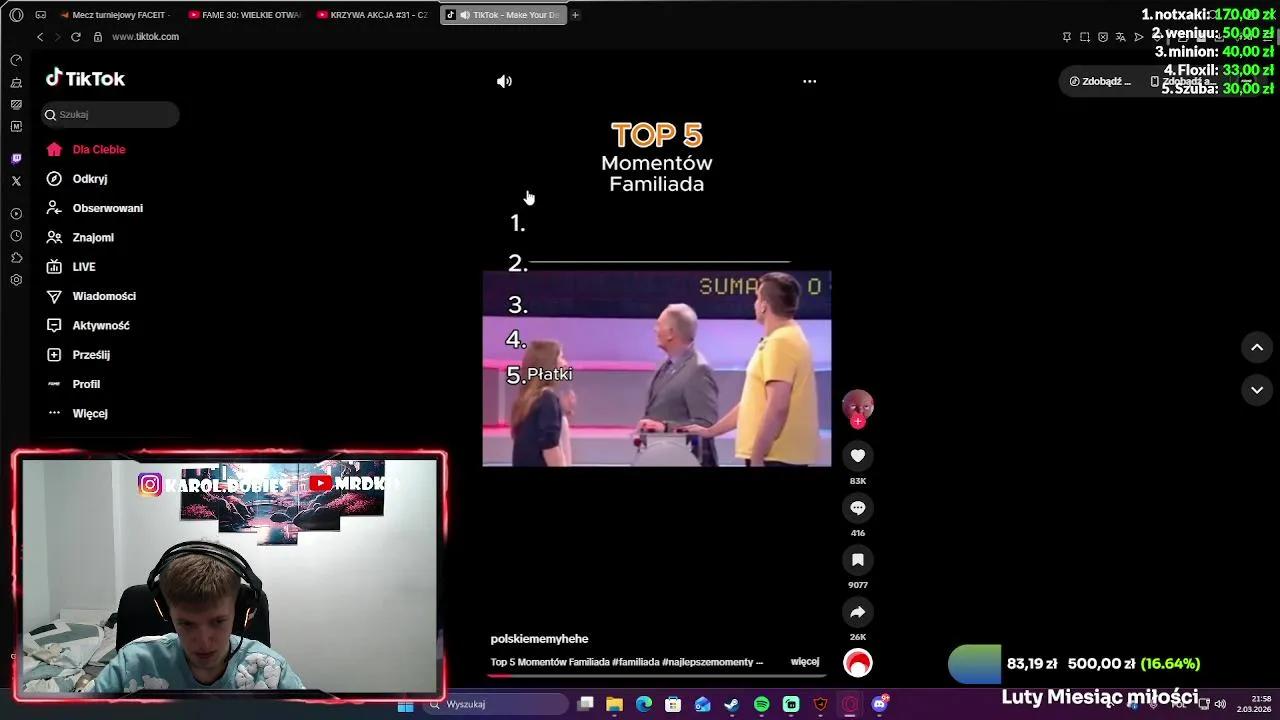Follow the creator via plus avatar
The width and height of the screenshot is (1280, 720).
[858, 421]
